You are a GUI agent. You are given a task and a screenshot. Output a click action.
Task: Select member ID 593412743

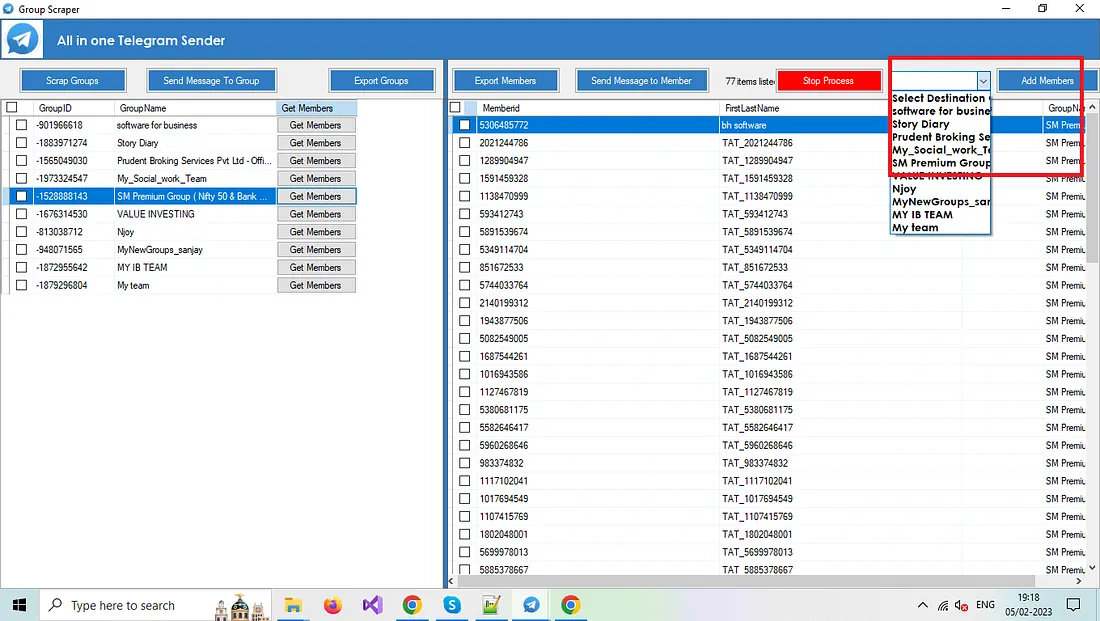tap(502, 214)
